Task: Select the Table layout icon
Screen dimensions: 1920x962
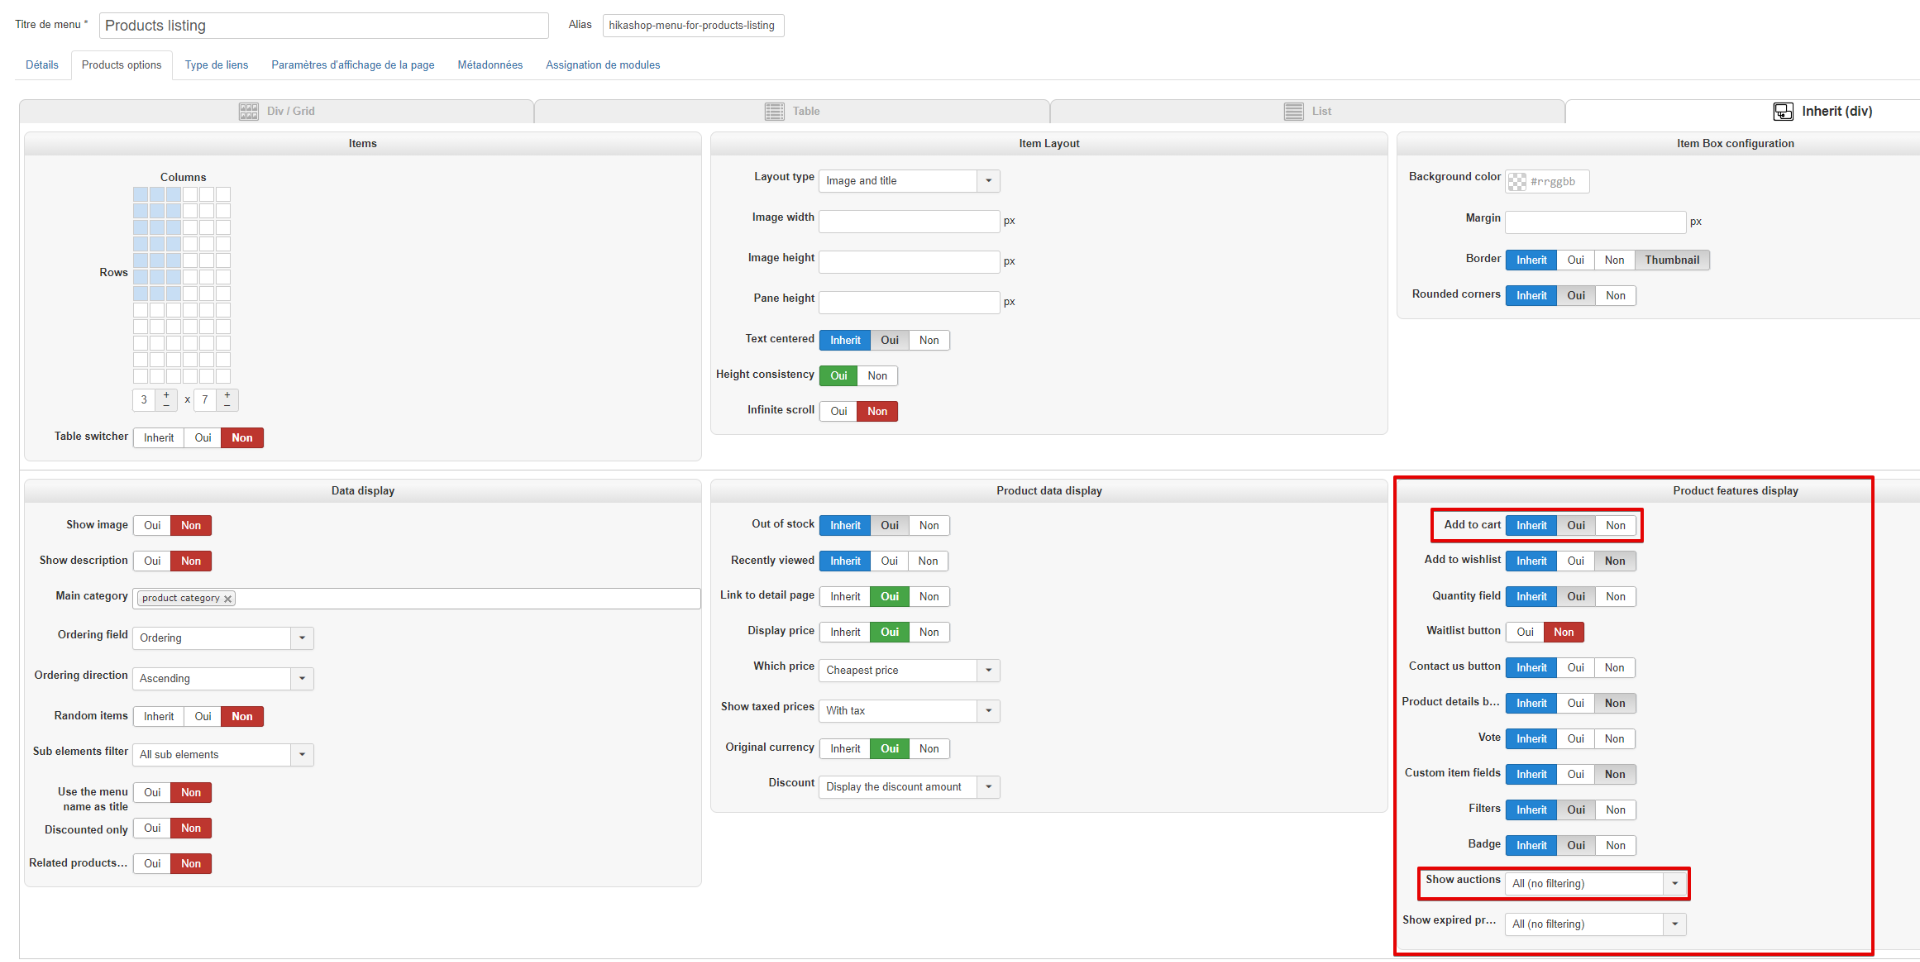Action: click(775, 111)
